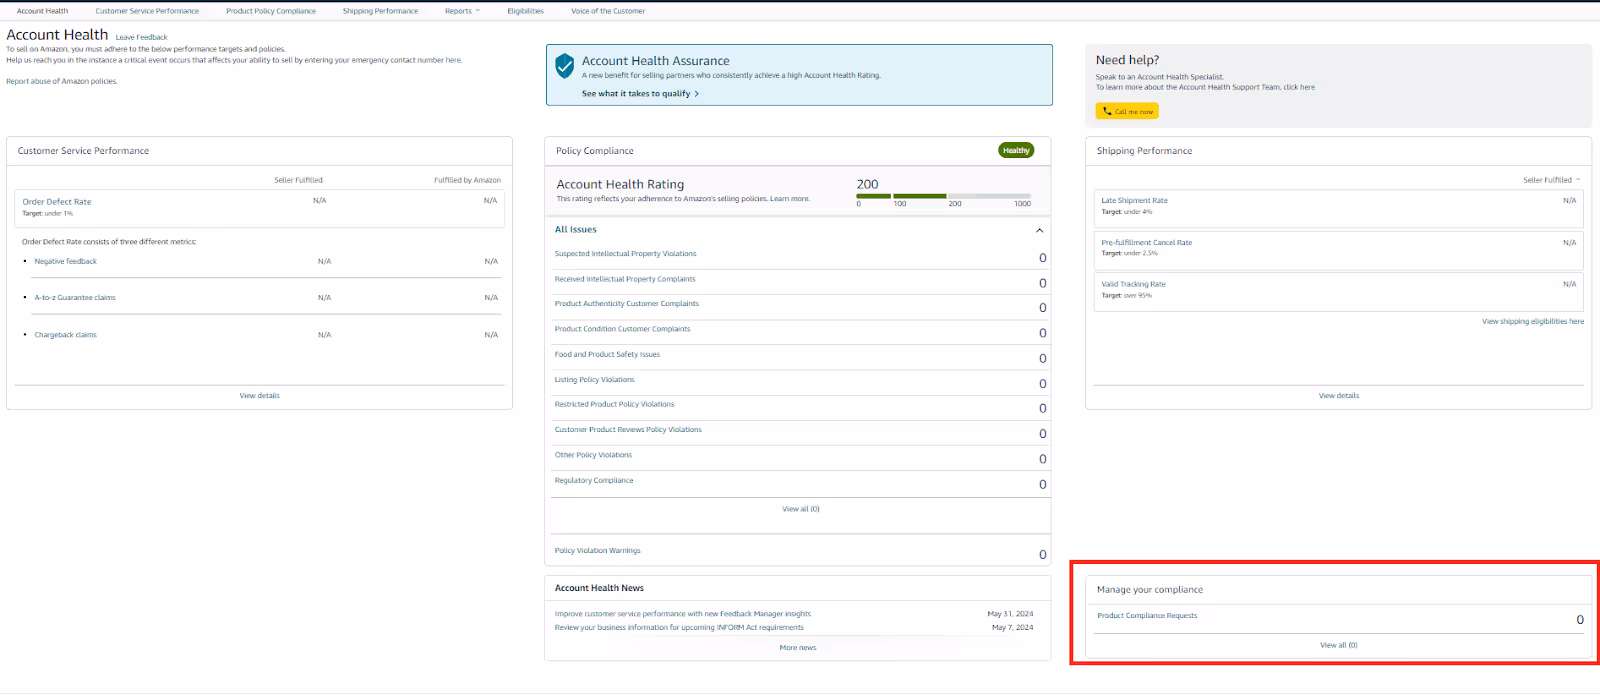Open Received Intellectual Property Complaints

coord(625,279)
